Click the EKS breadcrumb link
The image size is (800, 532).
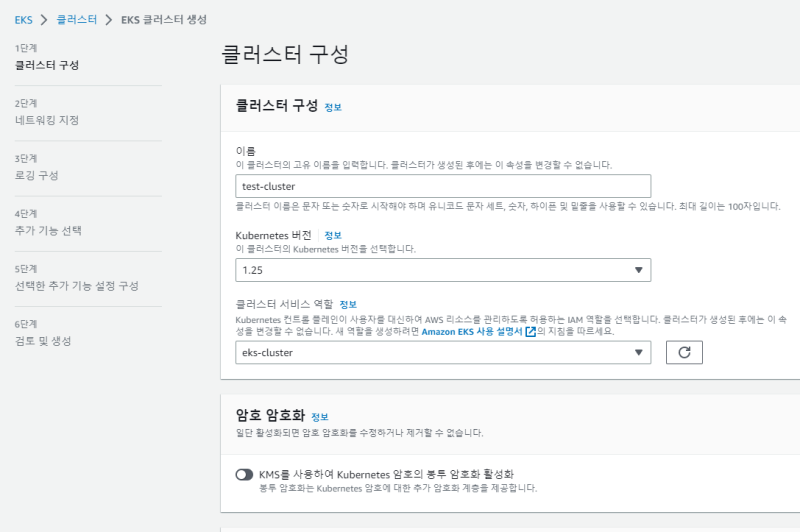pyautogui.click(x=23, y=20)
